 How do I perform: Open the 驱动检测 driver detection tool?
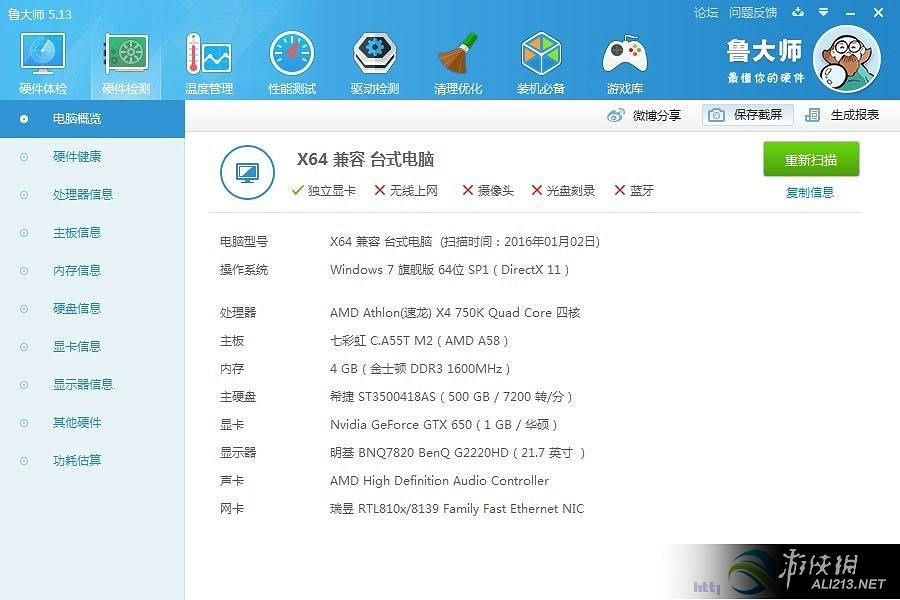pos(374,60)
